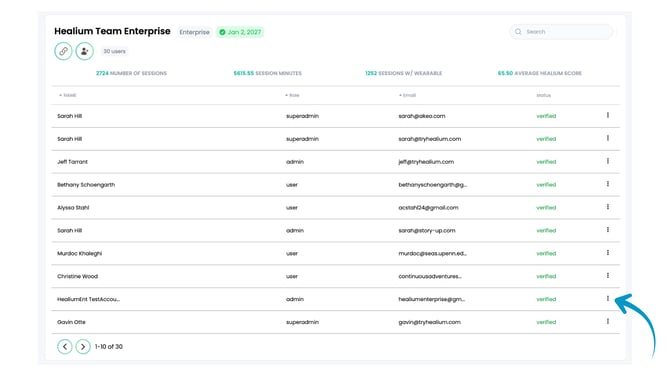
Task: Select email jeff@tryhealium.com
Action: tap(426, 162)
